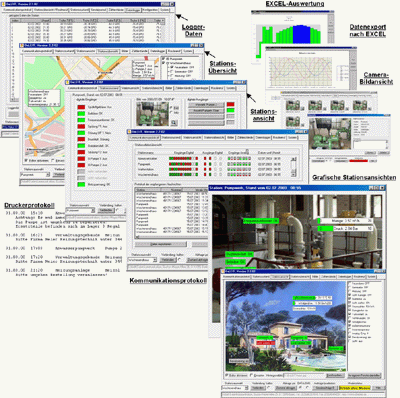Viewport: 400px width, 398px height.
Task: Open Stationsauswahl dropdown in house graphic window
Action: 246,388
